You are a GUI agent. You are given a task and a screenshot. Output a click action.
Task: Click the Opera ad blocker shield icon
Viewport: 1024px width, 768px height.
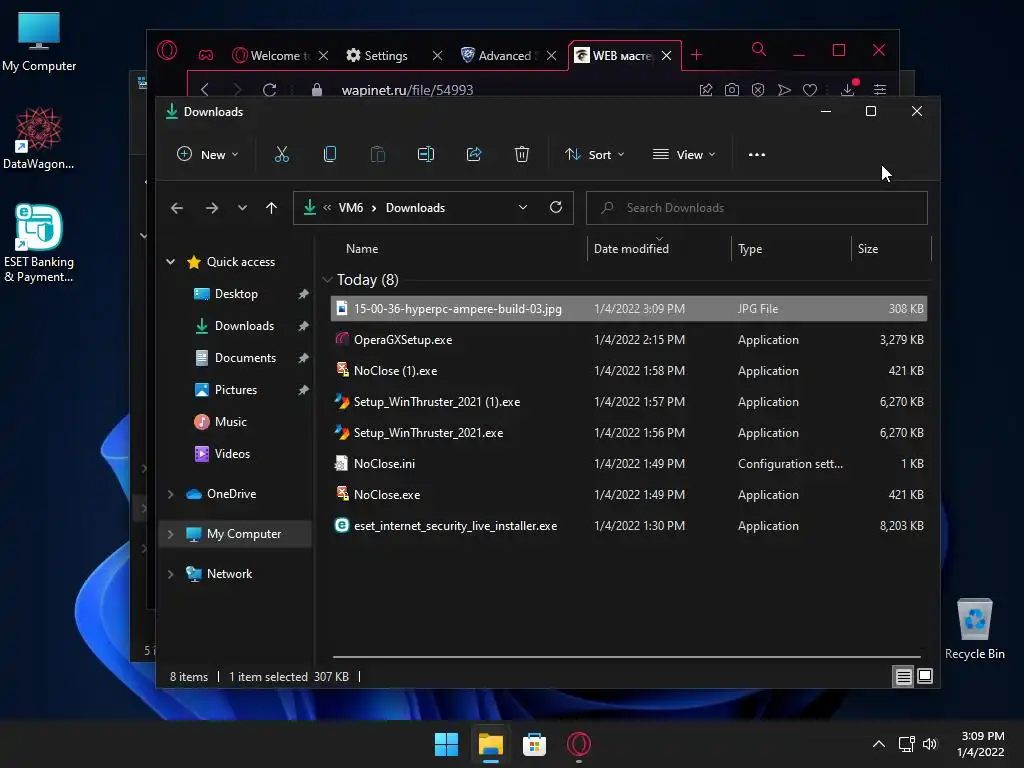[x=758, y=90]
